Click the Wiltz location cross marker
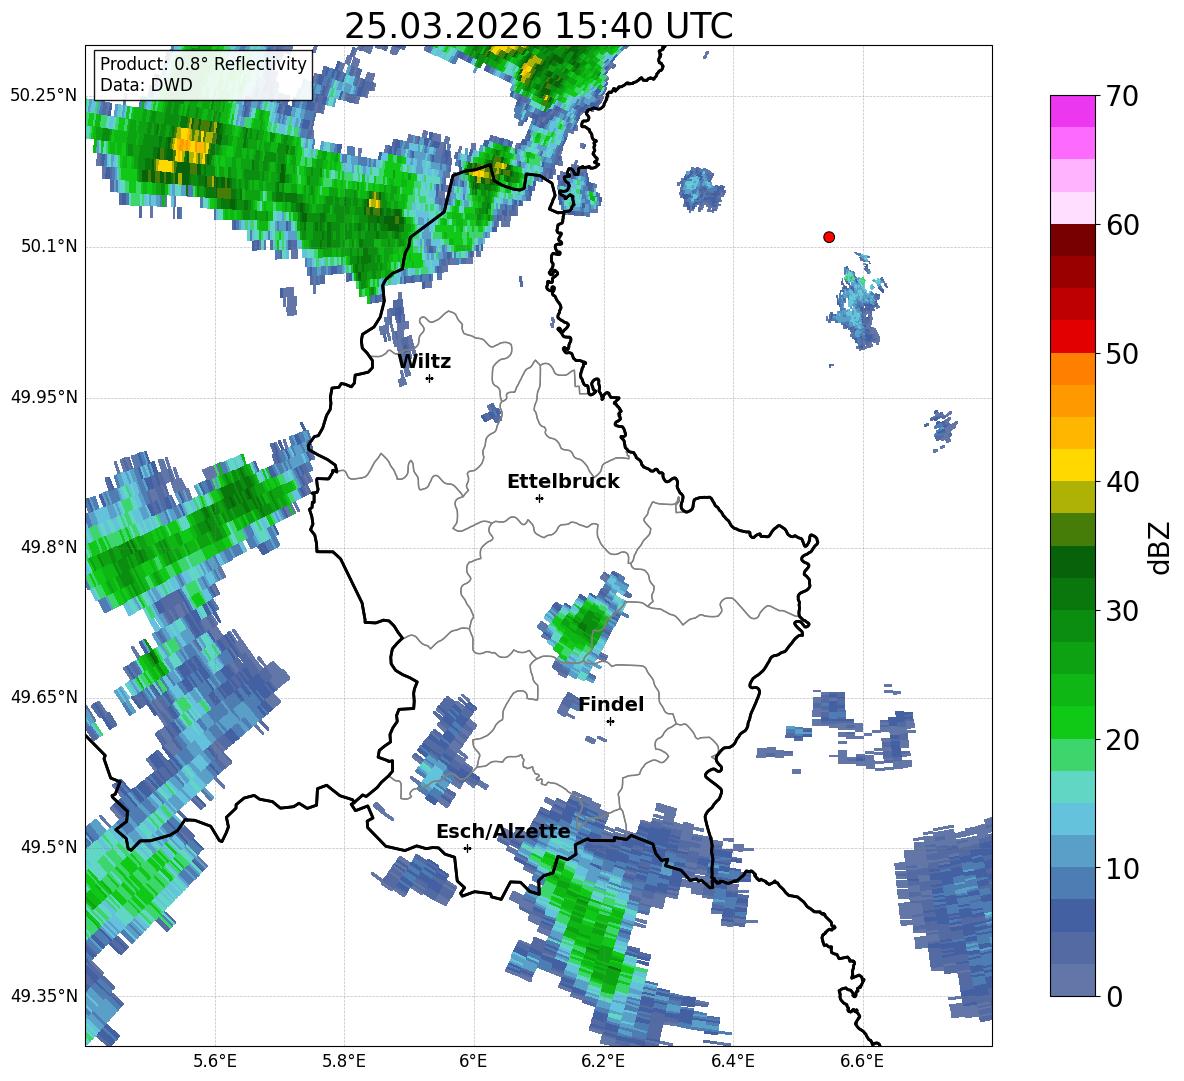Screen dimensions: 1184x1081 point(430,378)
